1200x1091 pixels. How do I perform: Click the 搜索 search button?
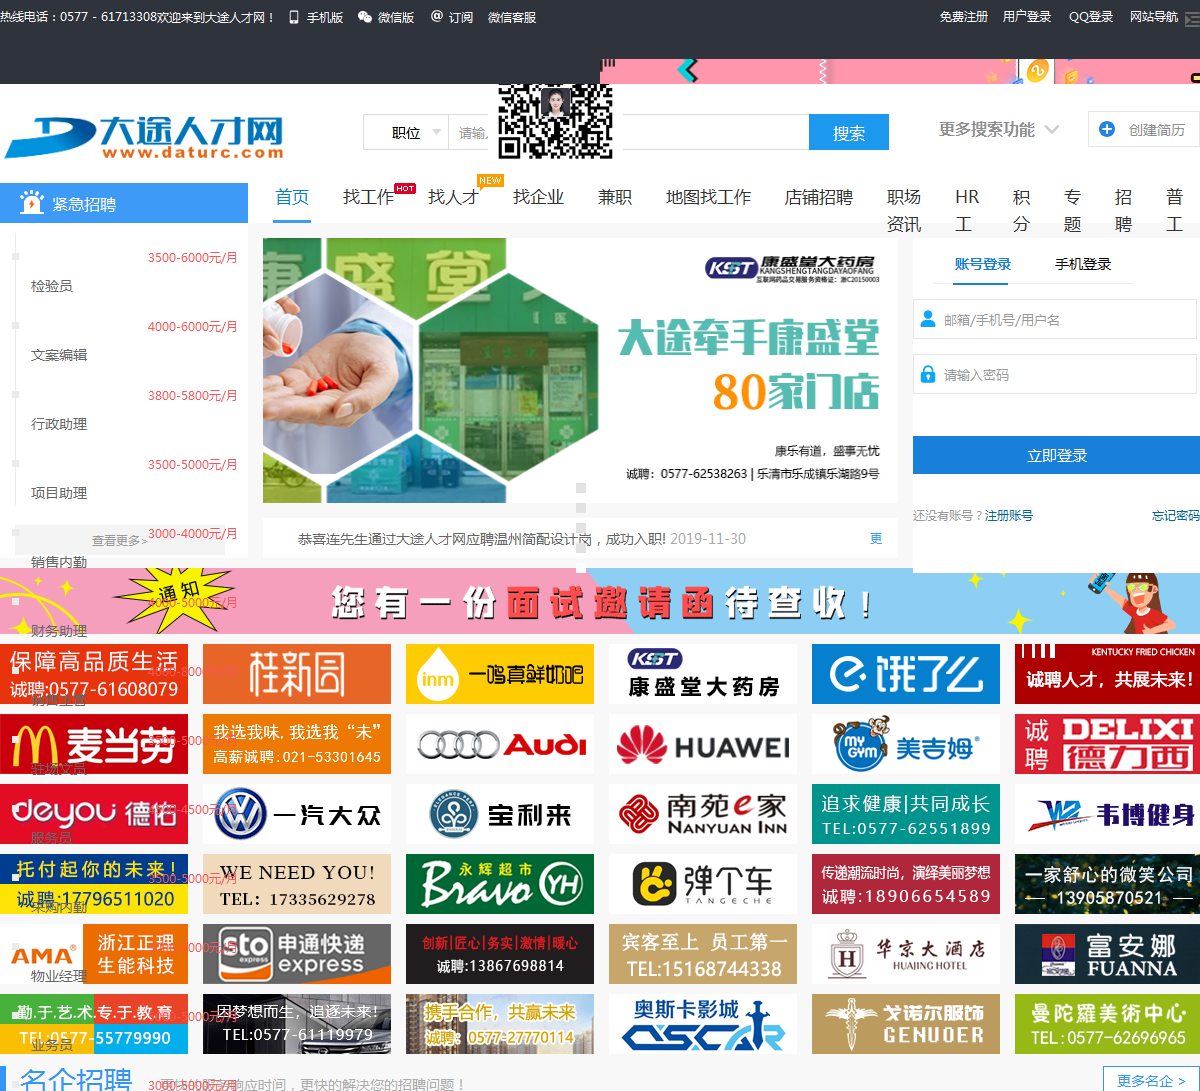[x=849, y=133]
